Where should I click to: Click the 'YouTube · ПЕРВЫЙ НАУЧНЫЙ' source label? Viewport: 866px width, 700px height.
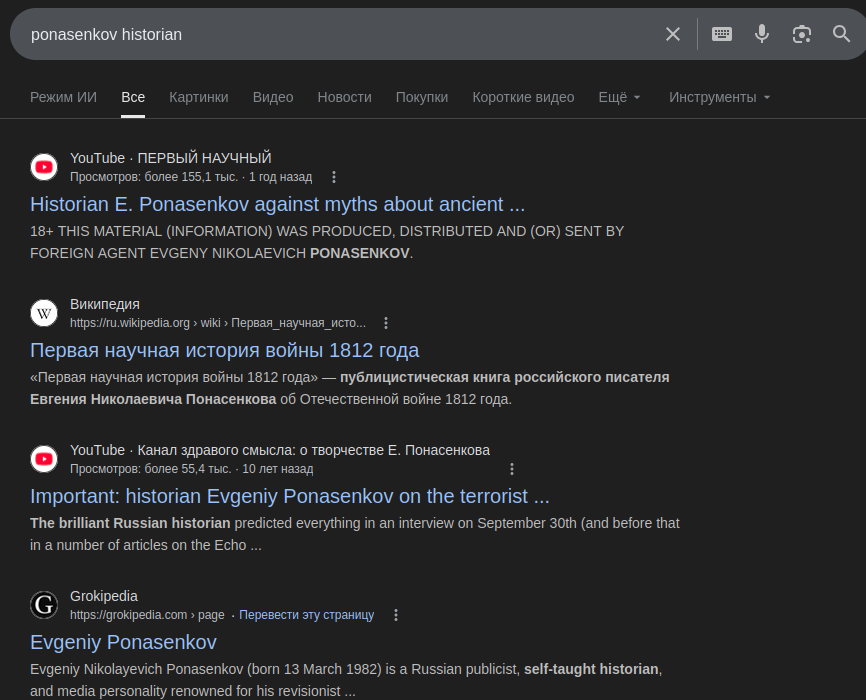pos(171,158)
